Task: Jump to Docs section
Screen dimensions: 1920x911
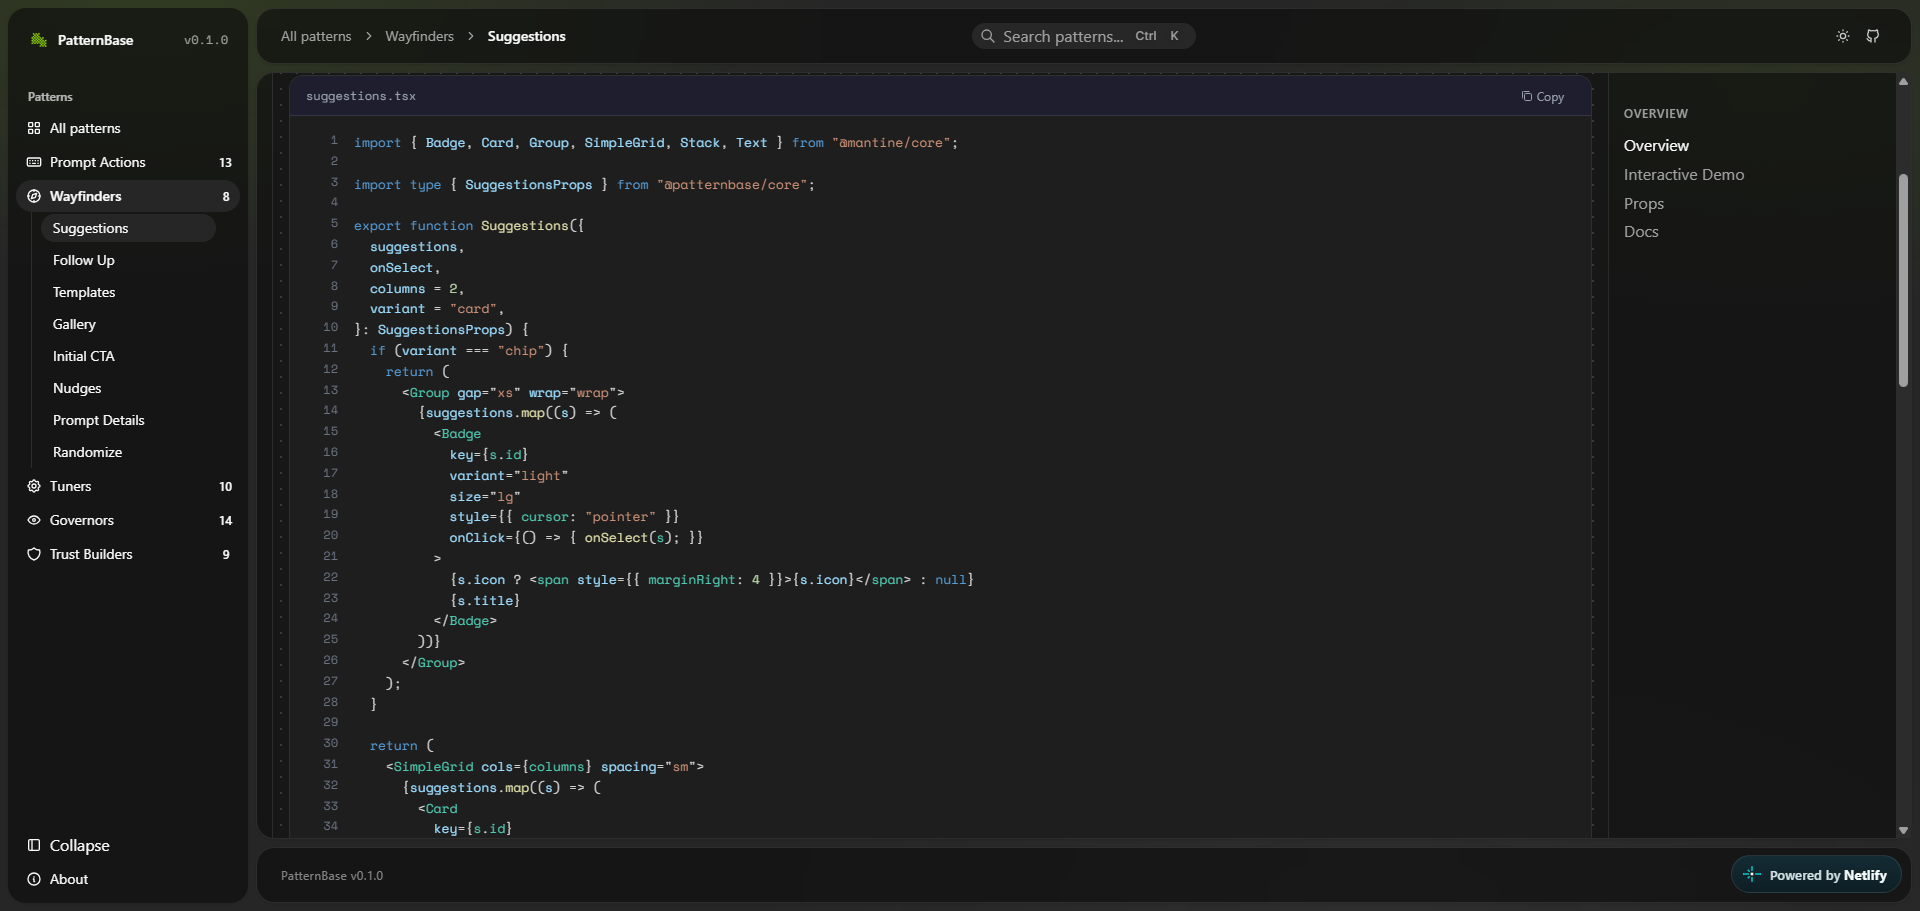Action: pos(1641,232)
